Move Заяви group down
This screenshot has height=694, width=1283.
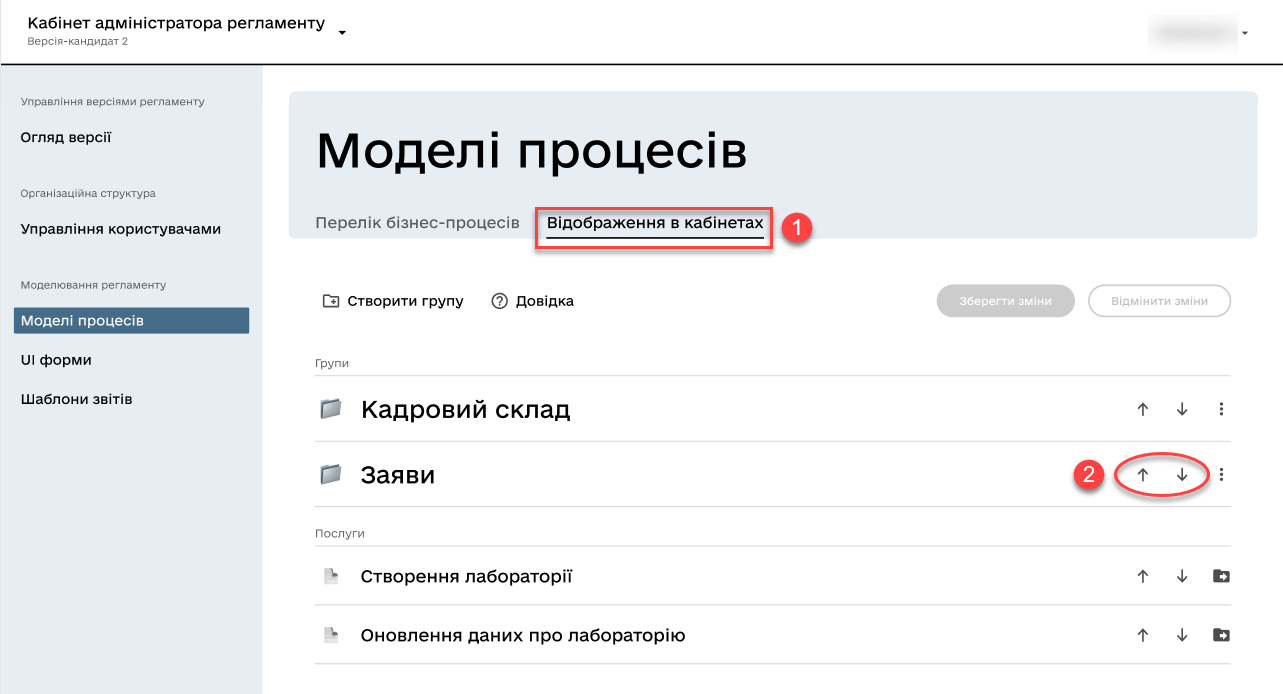click(1182, 475)
